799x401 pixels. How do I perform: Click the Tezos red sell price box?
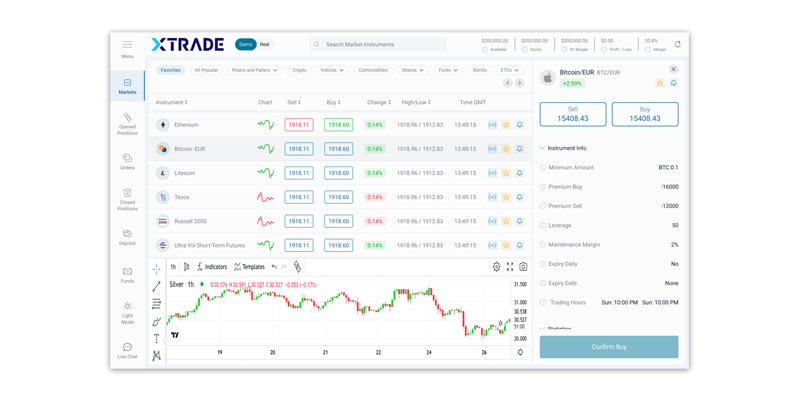pos(298,197)
